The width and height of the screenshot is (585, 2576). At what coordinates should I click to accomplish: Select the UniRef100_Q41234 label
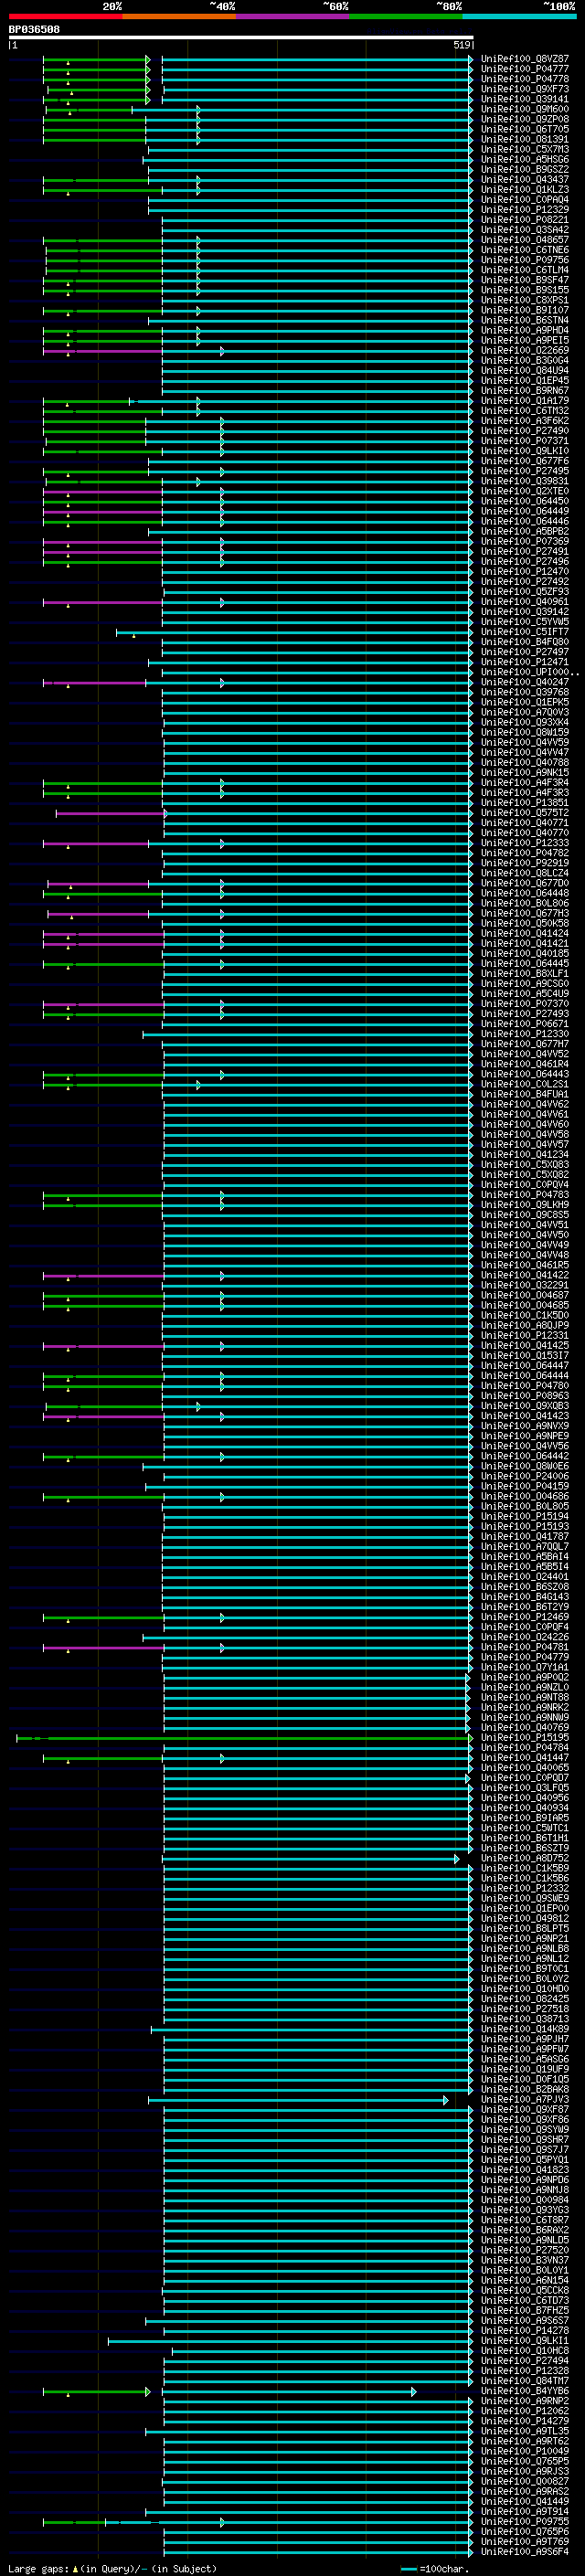click(x=525, y=1154)
